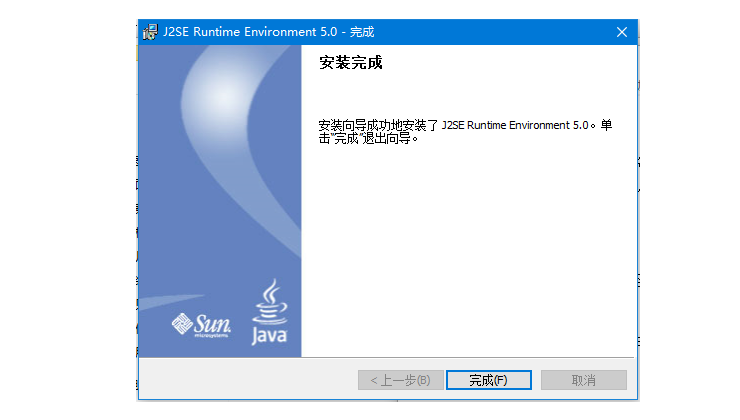Click the Sun Microsystems logo

tap(202, 325)
